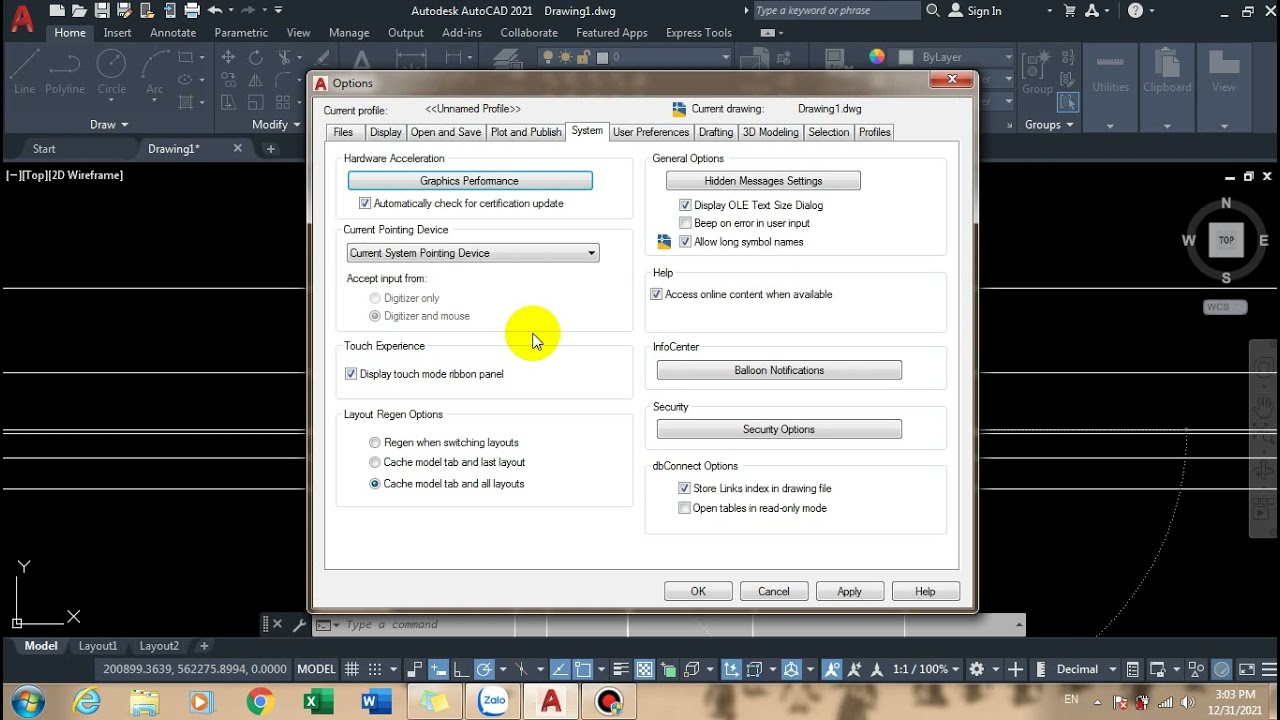Toggle Access online content when available
Viewport: 1280px width, 720px height.
point(656,294)
